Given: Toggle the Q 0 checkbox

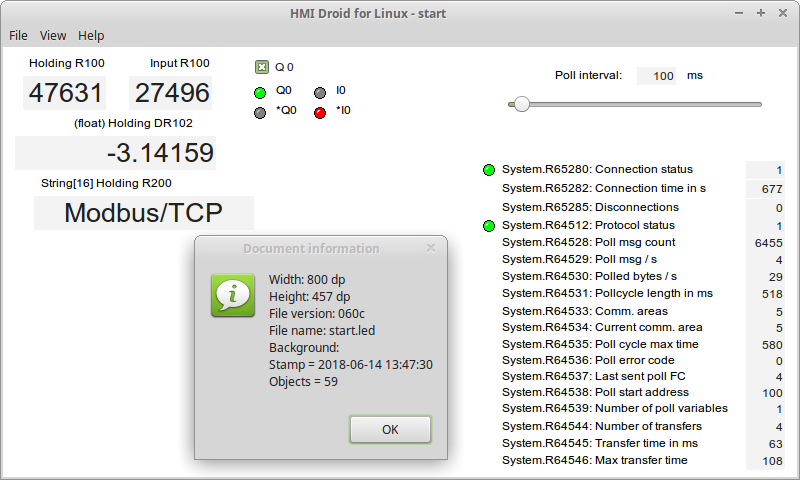Looking at the screenshot, I should [262, 67].
